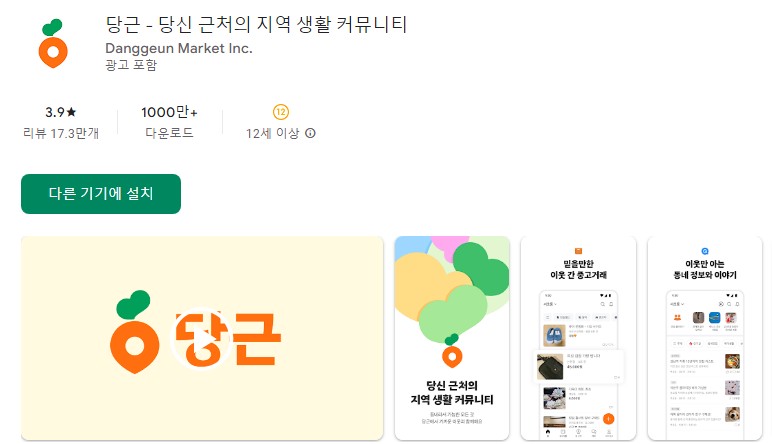Click the small carrot pin under the hearts

(x=452, y=351)
